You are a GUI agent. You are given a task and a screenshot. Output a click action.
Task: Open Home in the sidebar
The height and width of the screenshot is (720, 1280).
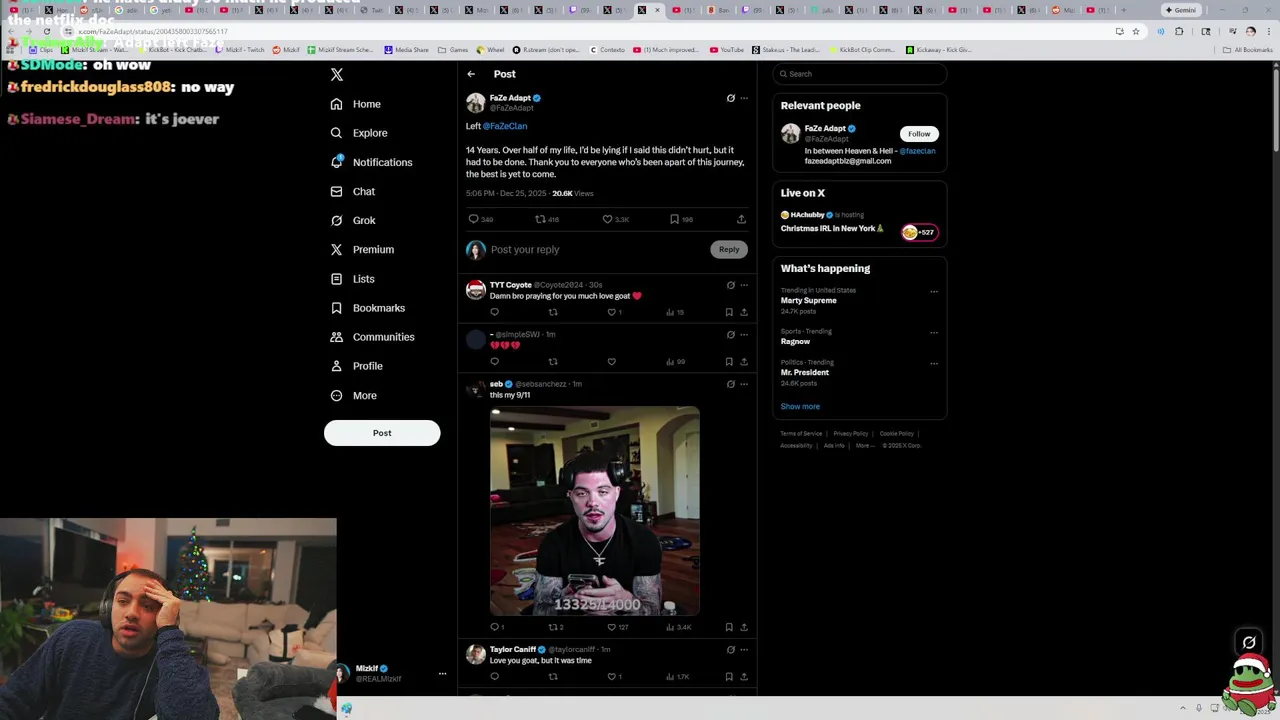356,104
